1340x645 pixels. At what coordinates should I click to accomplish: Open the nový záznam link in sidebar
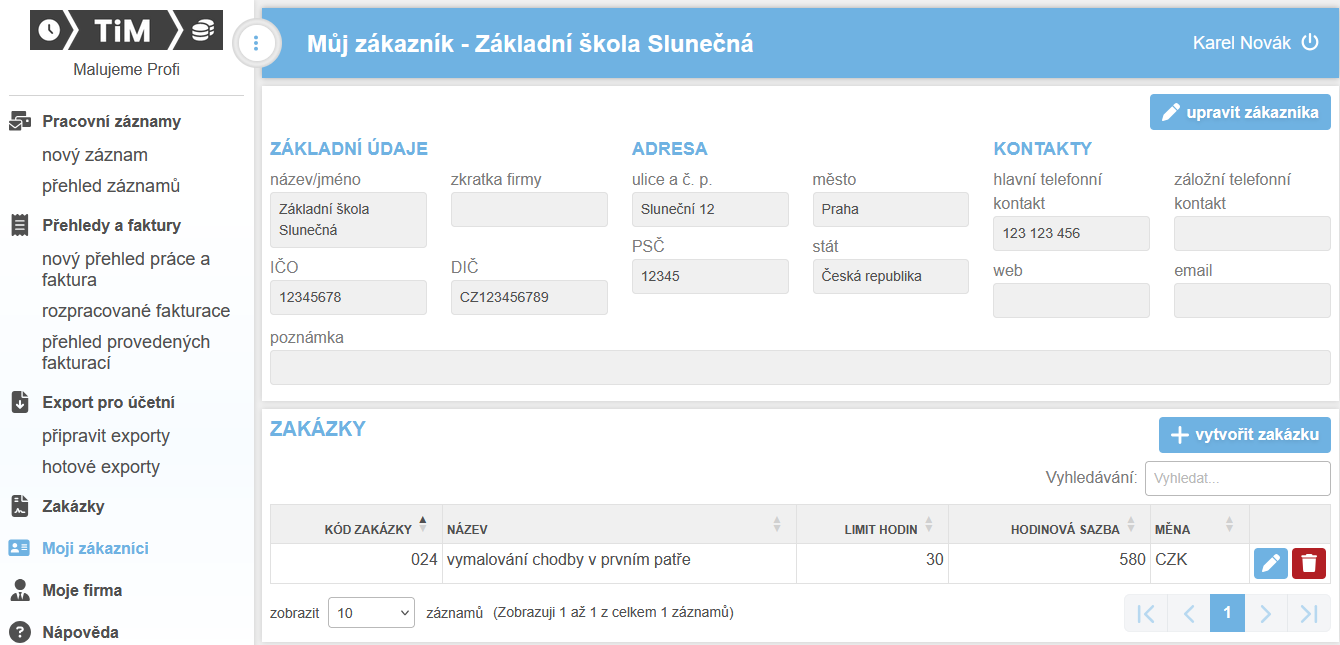tap(95, 155)
